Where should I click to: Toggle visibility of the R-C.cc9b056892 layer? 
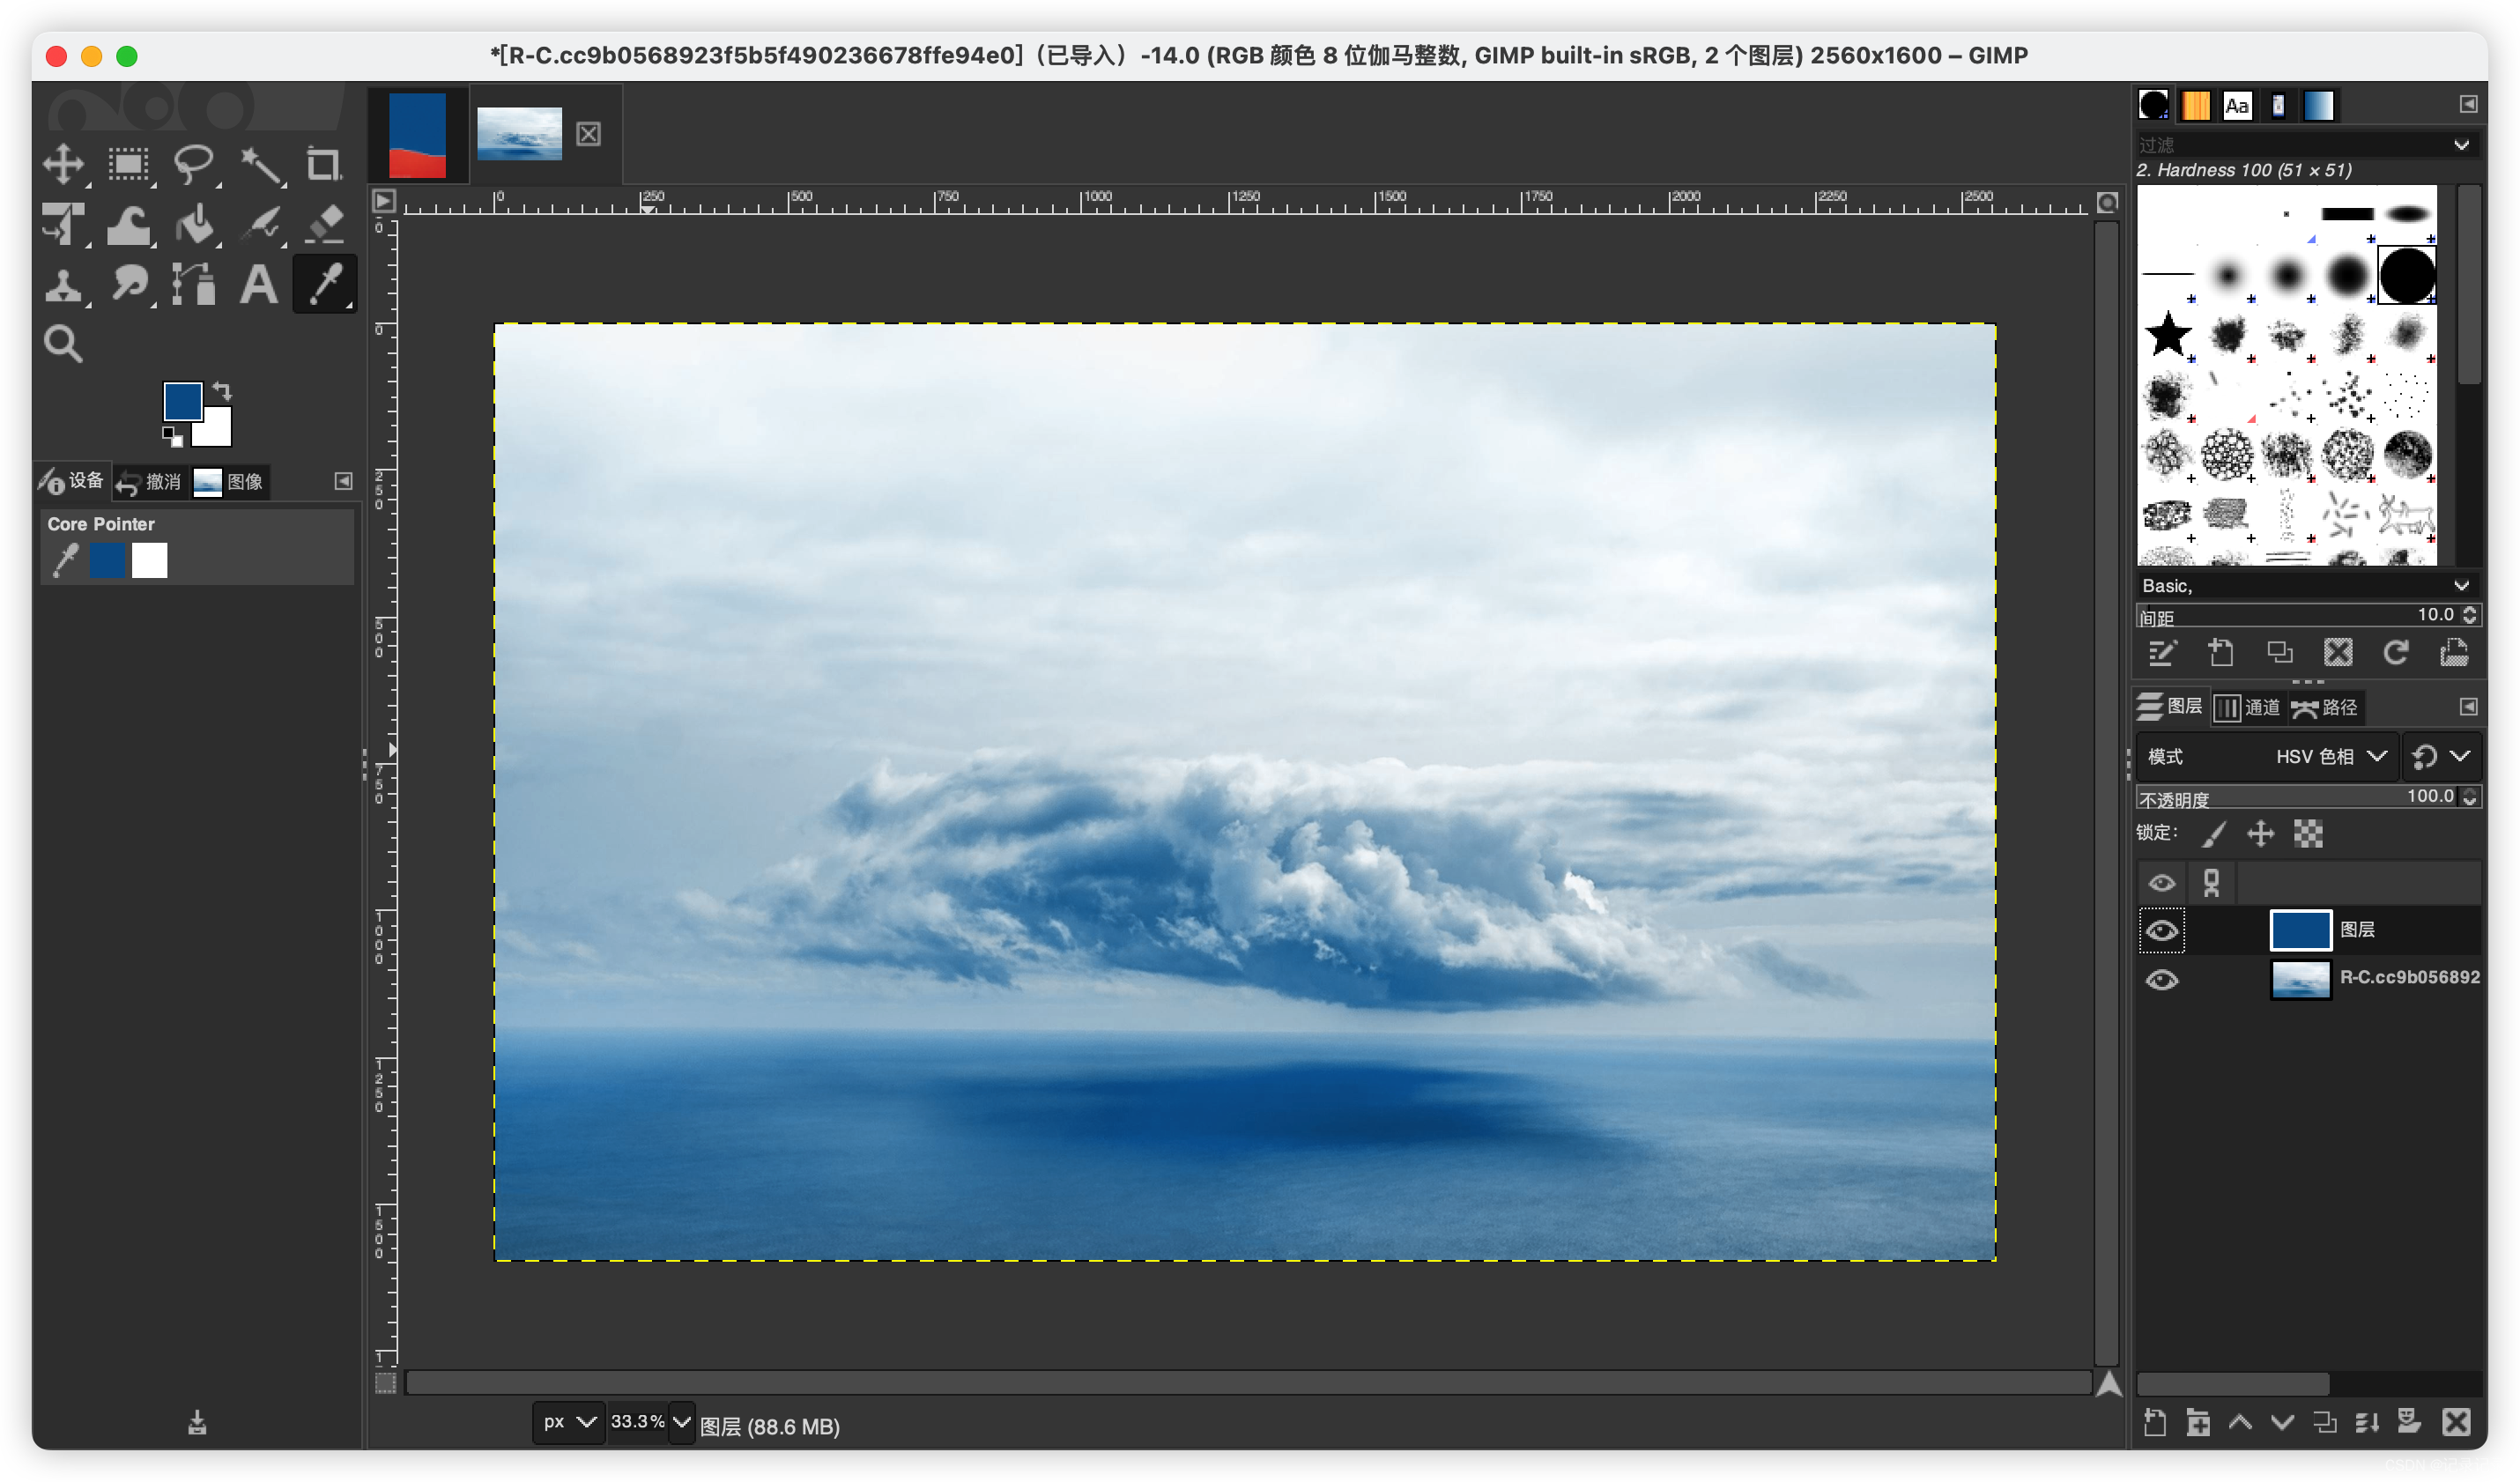click(2162, 979)
